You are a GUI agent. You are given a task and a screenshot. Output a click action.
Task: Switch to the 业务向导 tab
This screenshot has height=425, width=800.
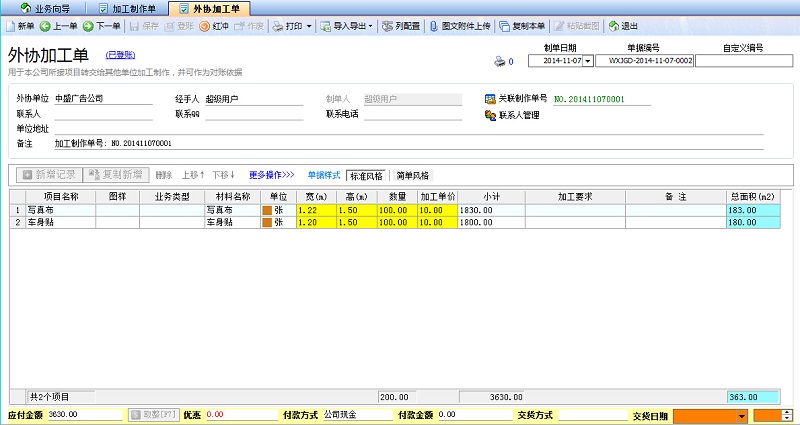pos(51,8)
